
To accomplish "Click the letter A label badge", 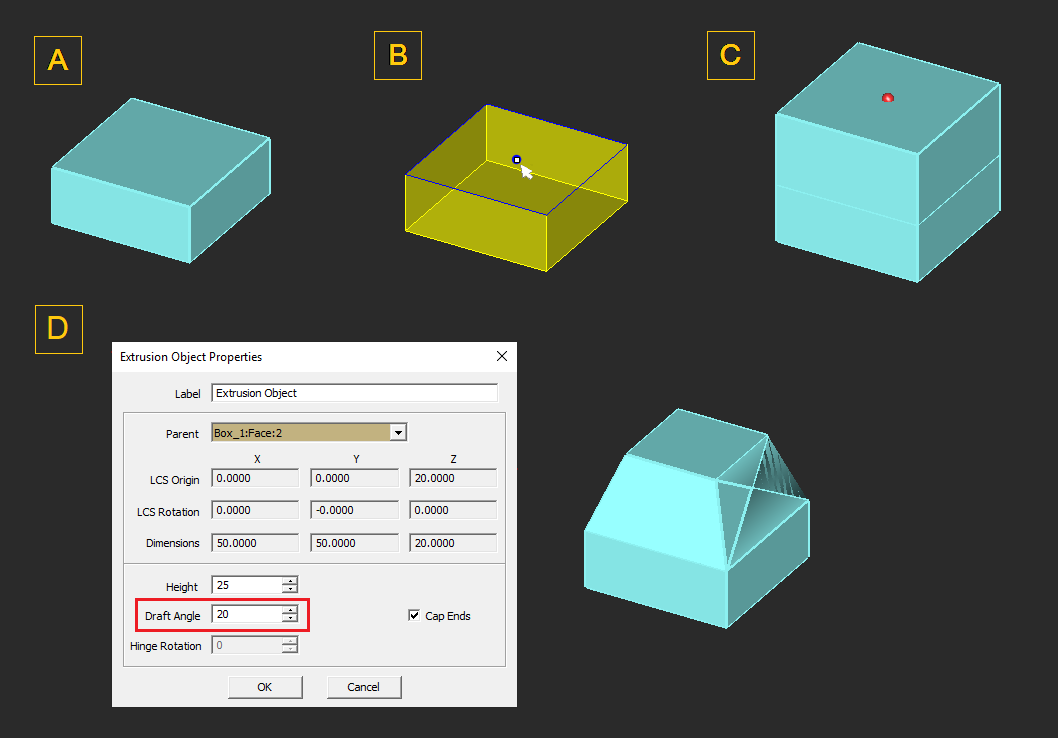I will [x=57, y=60].
